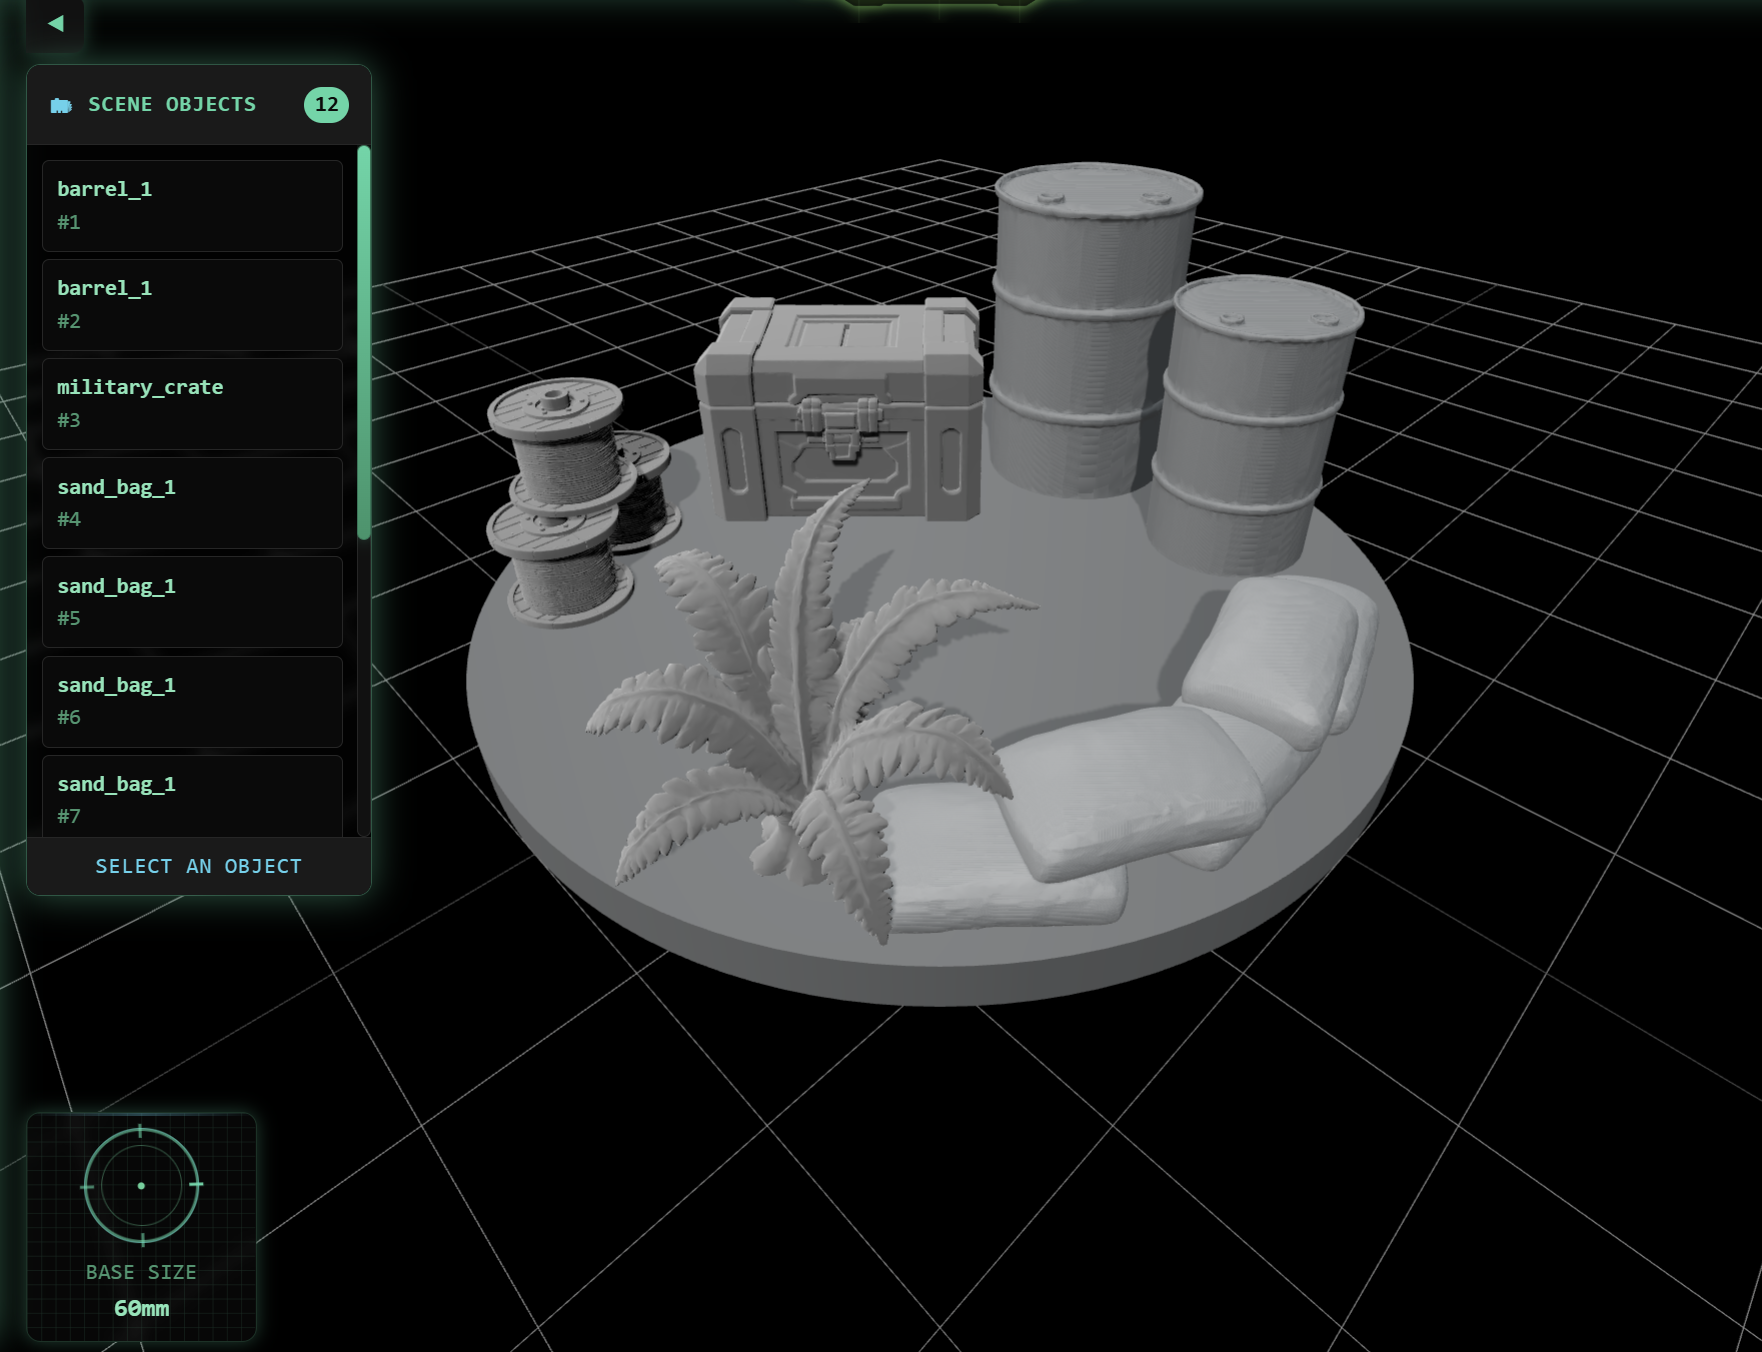
Task: Click the Select An Object label
Action: [198, 866]
